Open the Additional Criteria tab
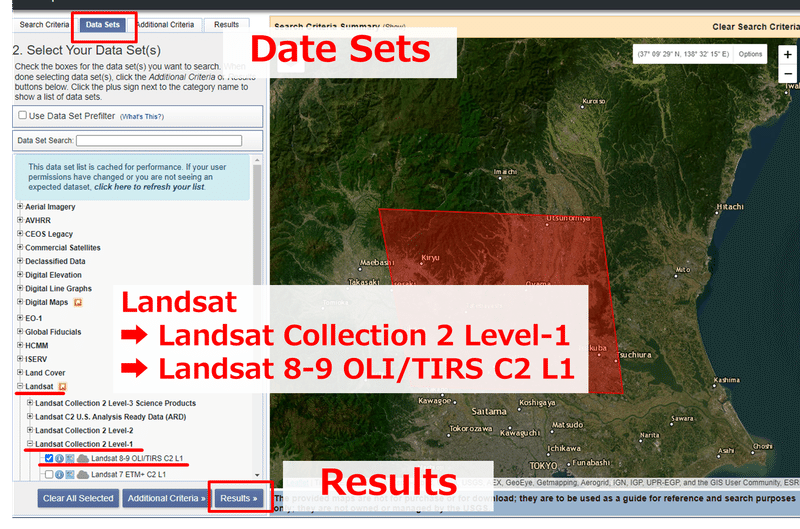800x529 pixels. 165,24
